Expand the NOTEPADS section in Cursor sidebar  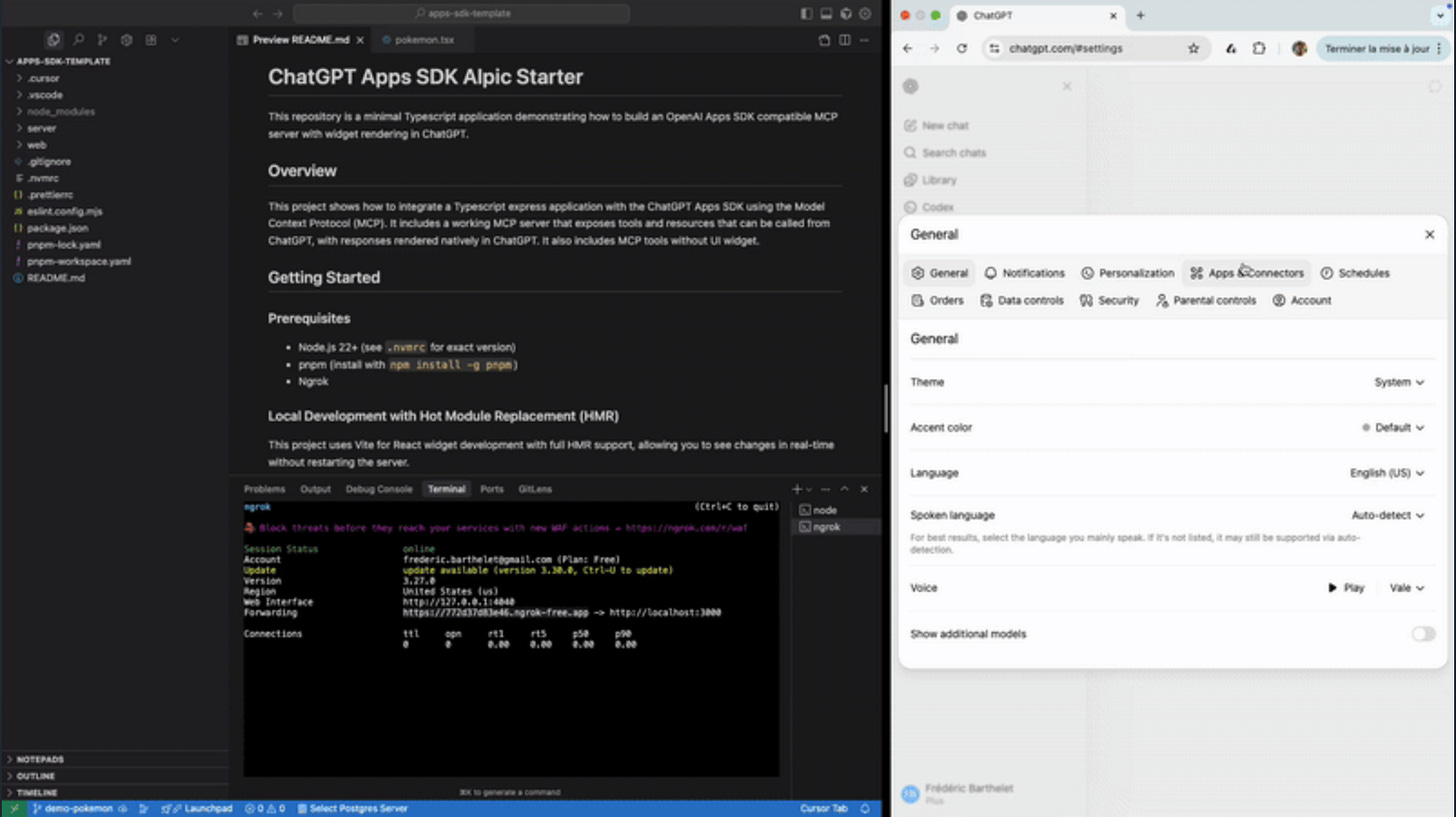click(x=40, y=759)
